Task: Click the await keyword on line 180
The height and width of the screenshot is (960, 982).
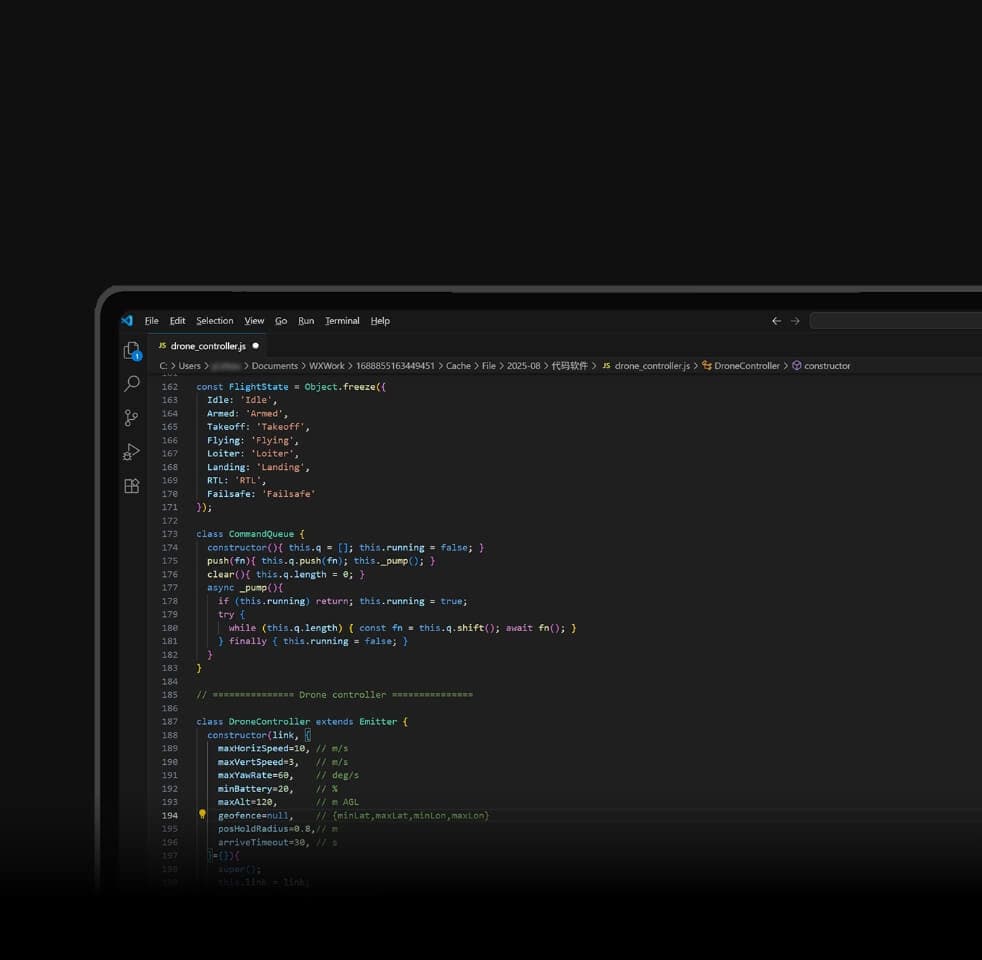Action: pos(519,628)
